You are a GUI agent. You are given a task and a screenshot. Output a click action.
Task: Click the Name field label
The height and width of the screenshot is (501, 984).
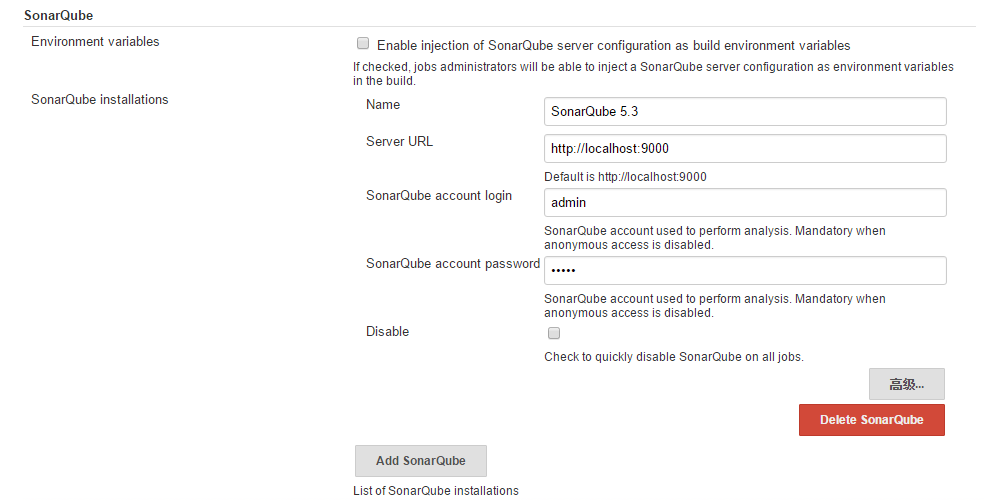(383, 104)
